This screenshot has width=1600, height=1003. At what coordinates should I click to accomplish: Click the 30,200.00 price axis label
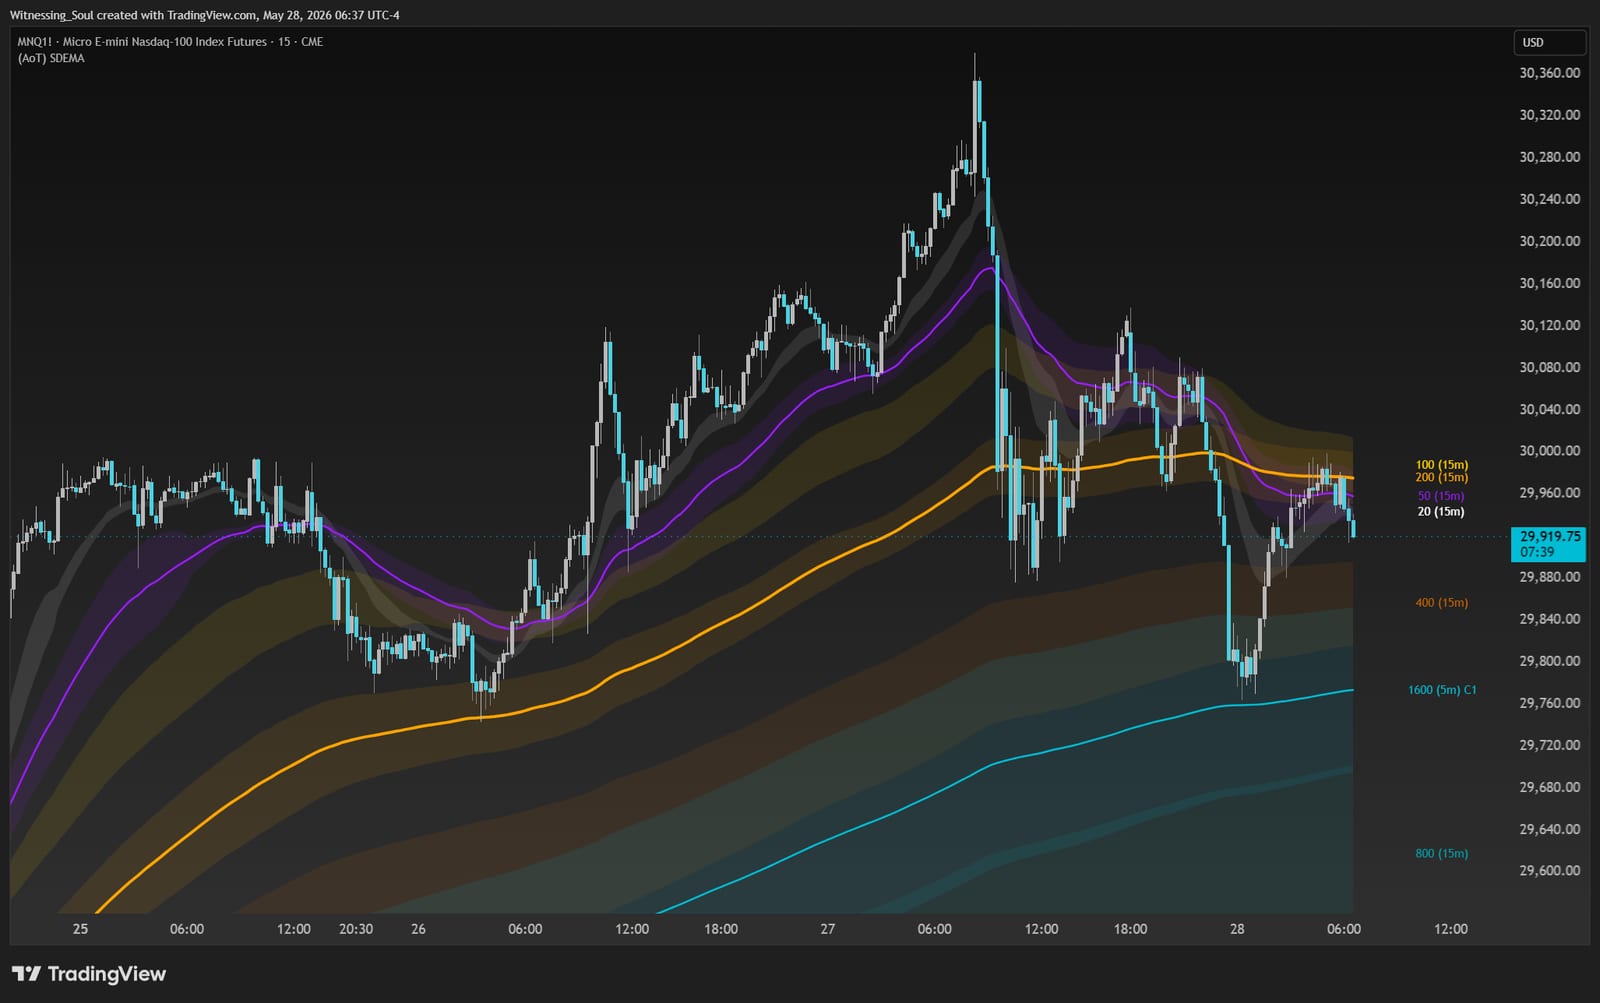(x=1549, y=241)
